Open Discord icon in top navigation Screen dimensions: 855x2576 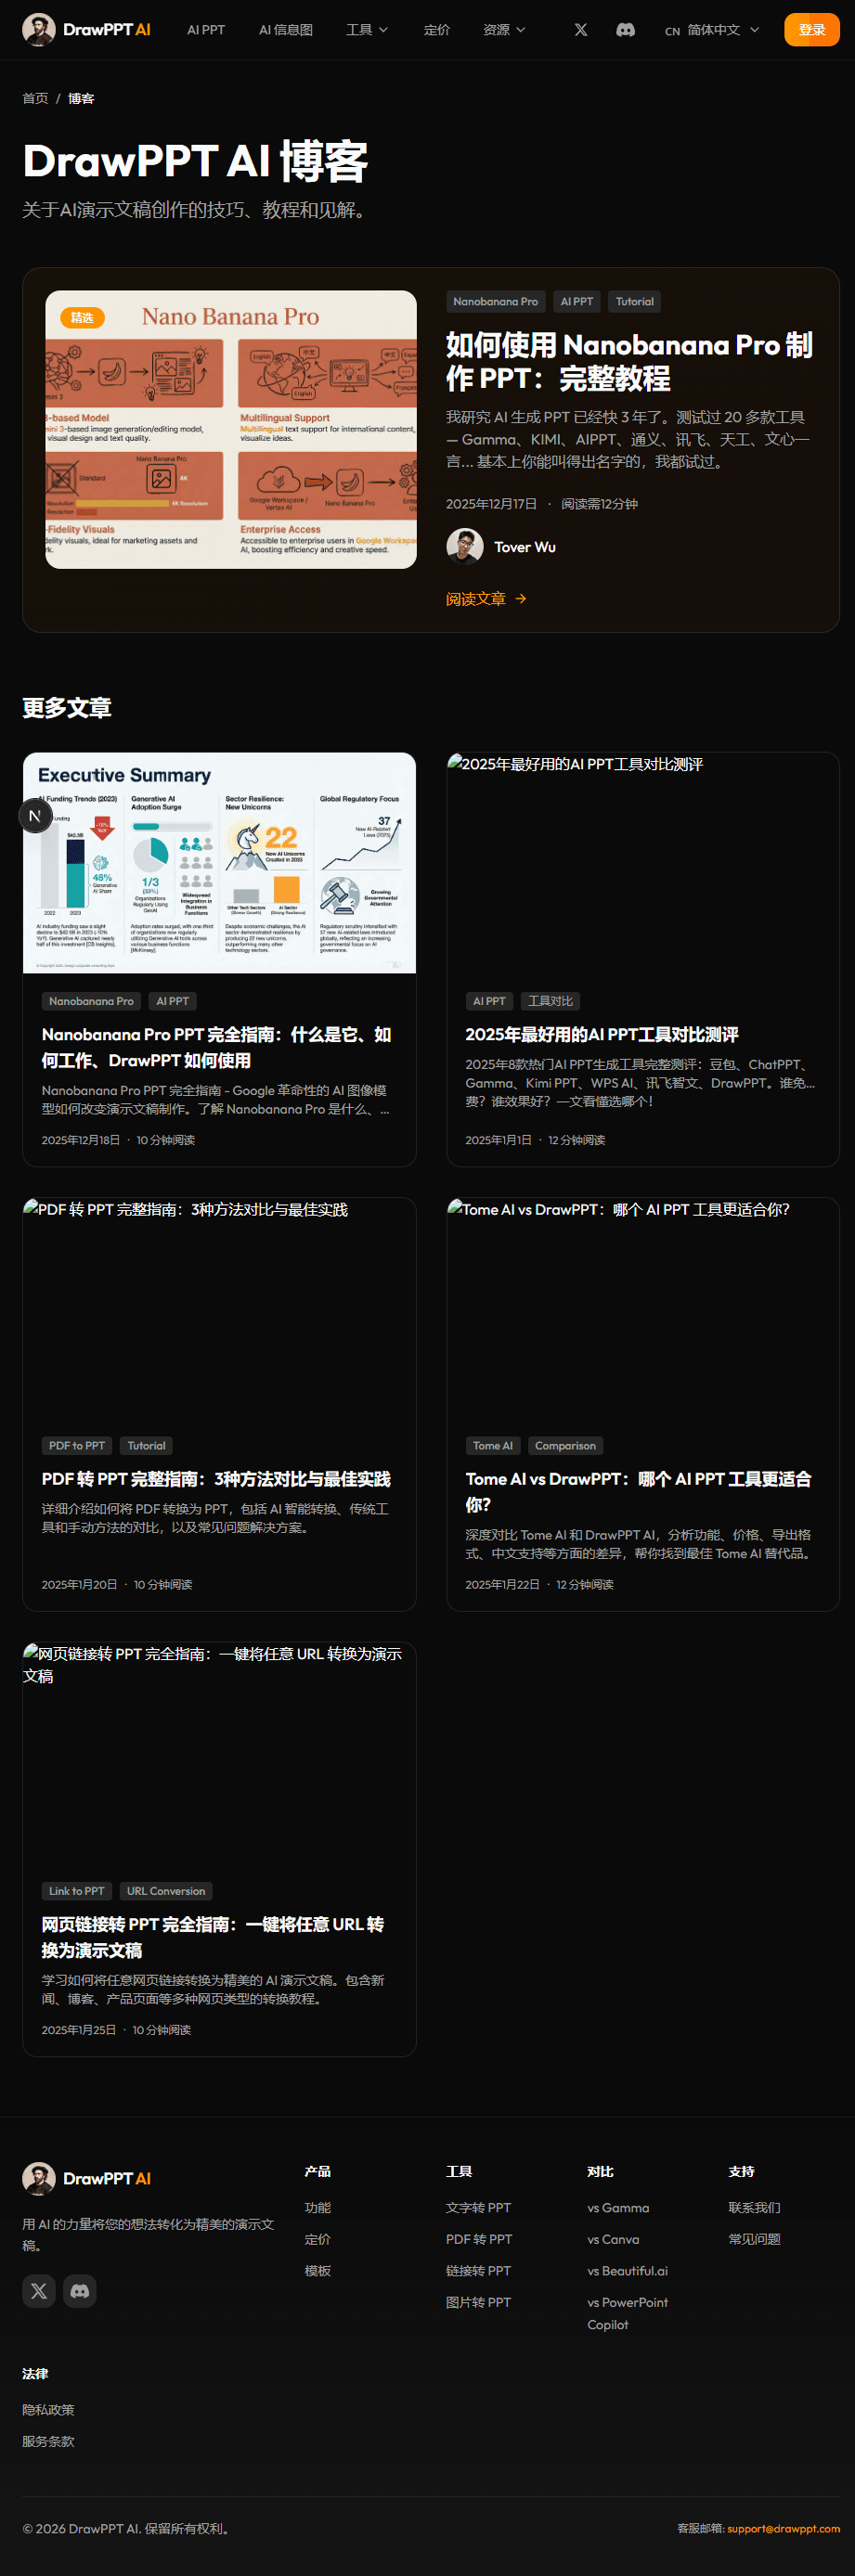pos(626,30)
